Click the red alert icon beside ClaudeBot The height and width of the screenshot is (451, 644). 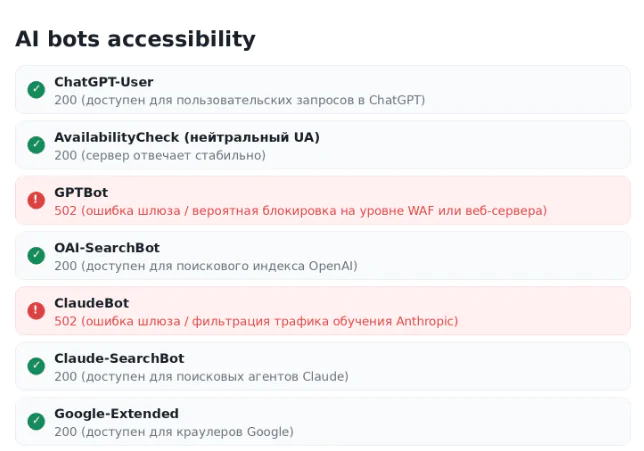point(36,311)
